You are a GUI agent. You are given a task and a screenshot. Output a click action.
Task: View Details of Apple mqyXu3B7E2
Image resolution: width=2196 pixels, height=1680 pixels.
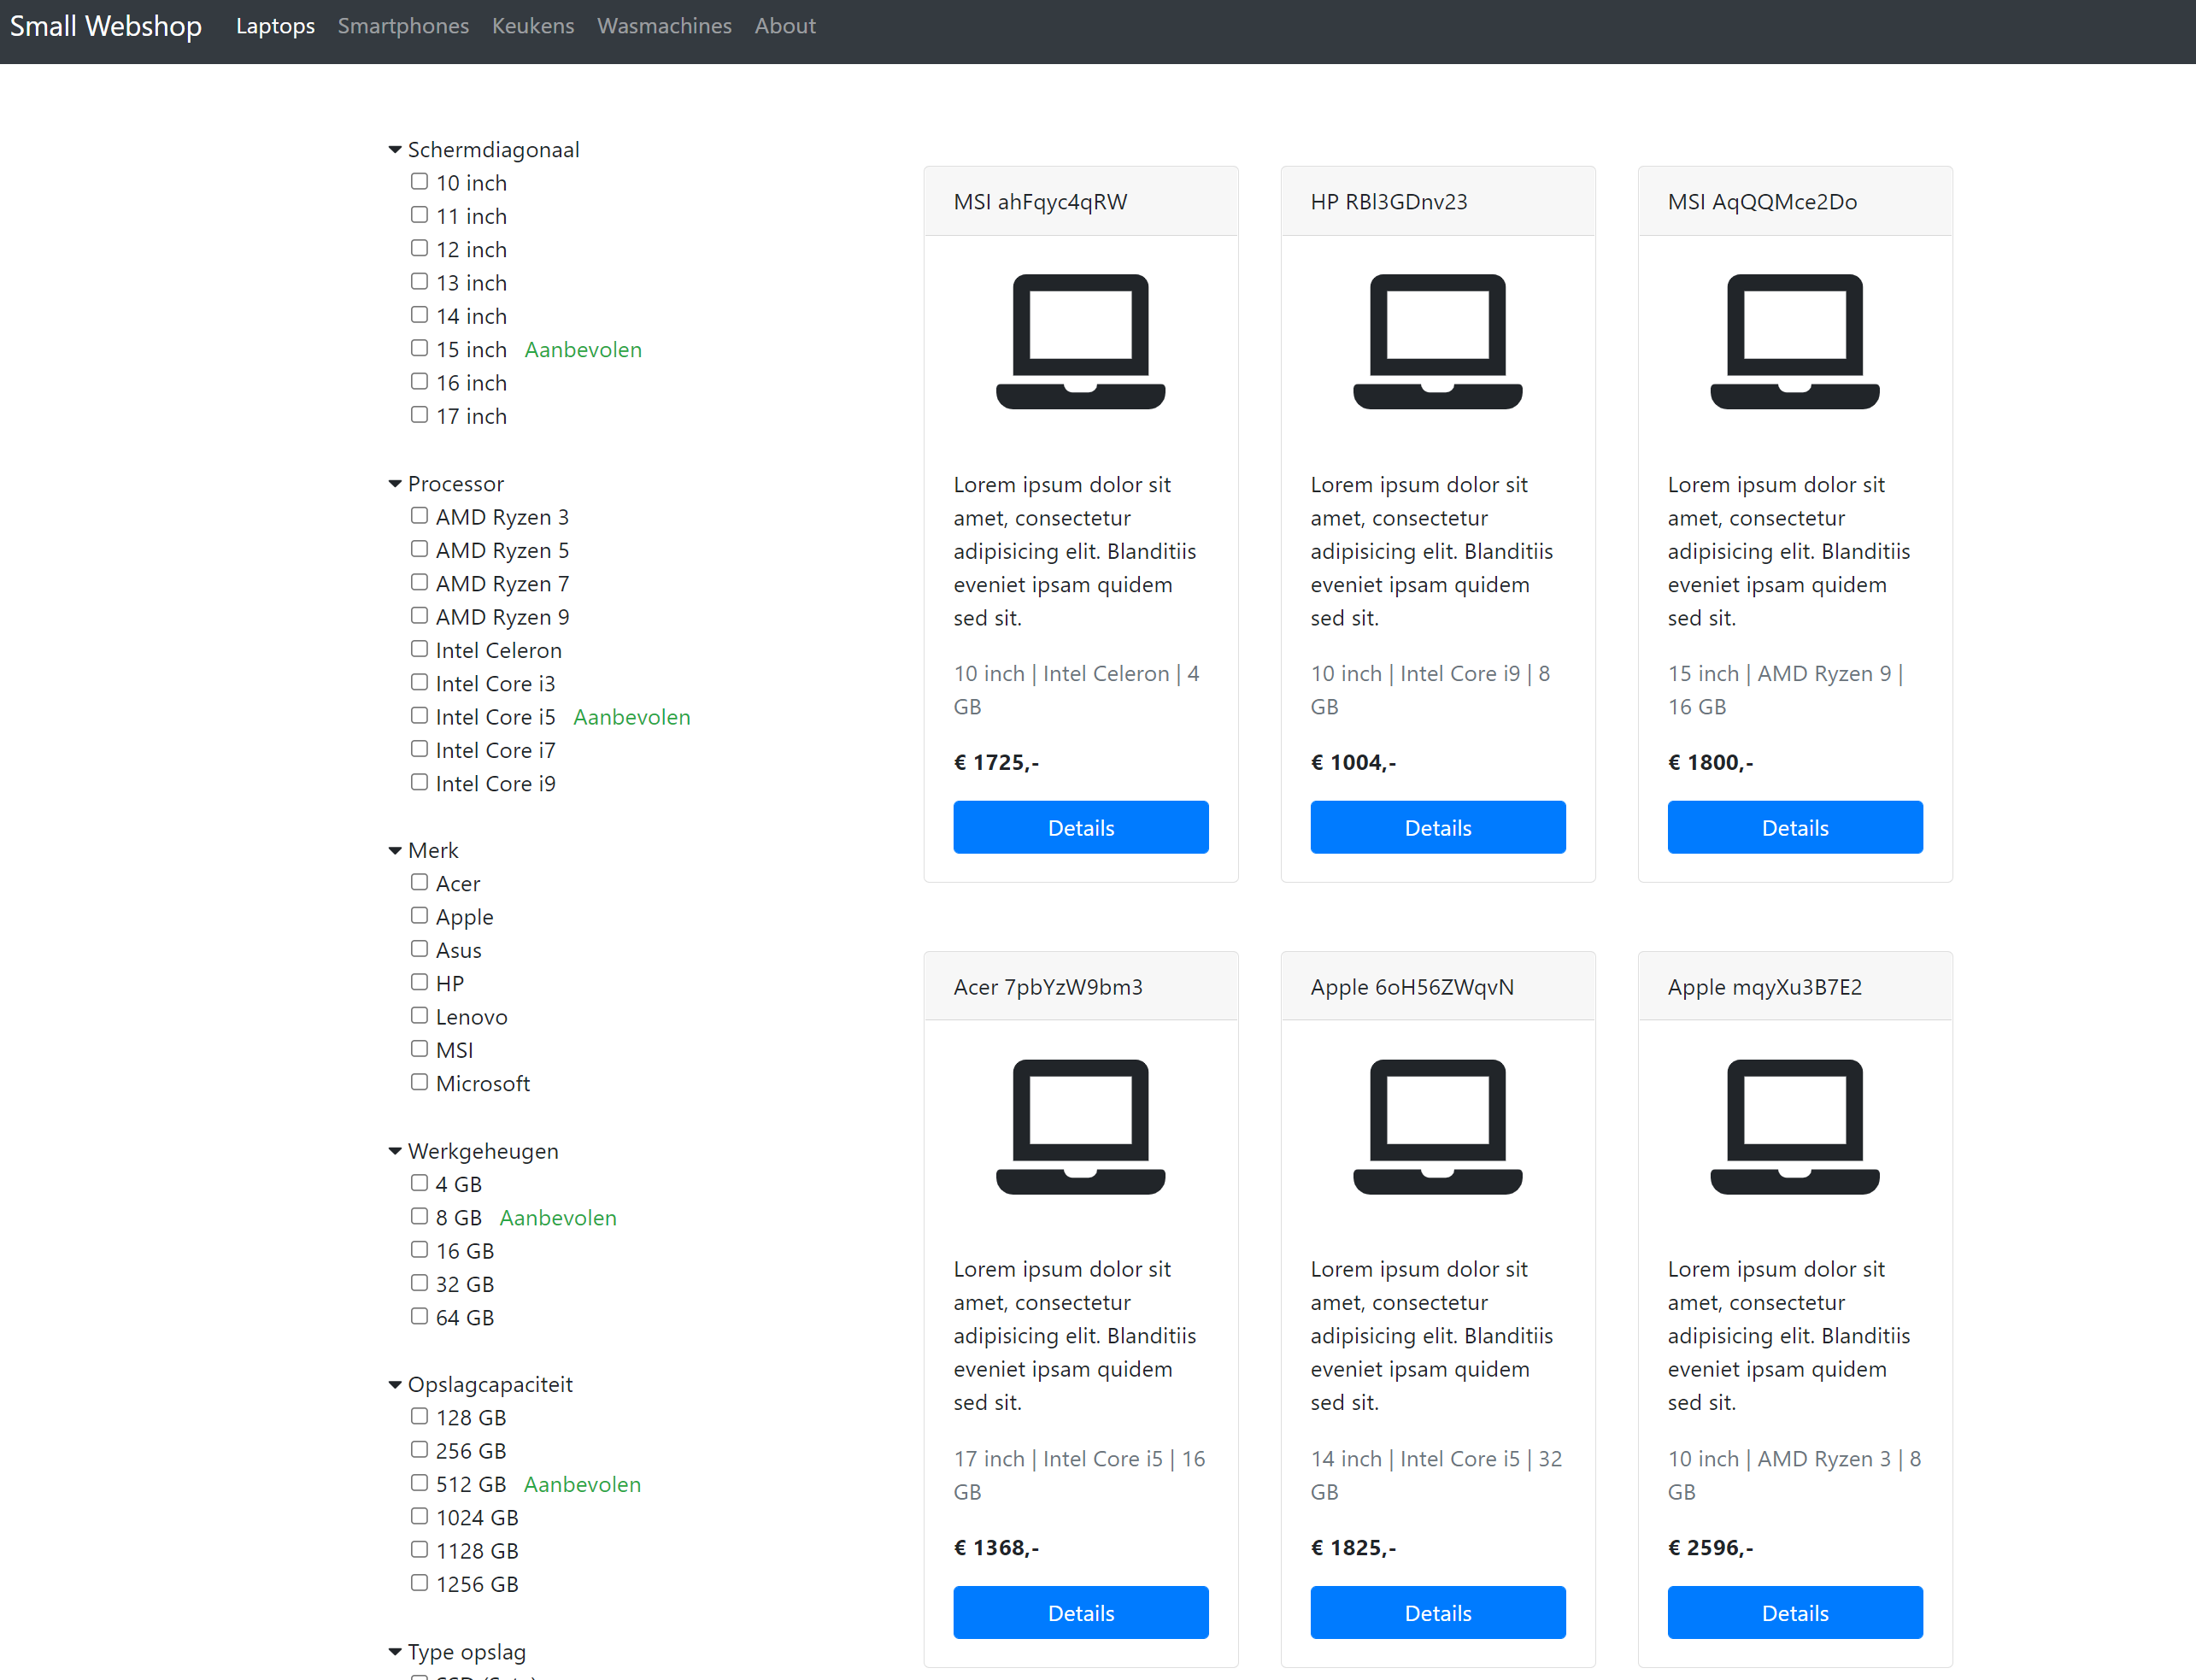click(x=1794, y=1612)
